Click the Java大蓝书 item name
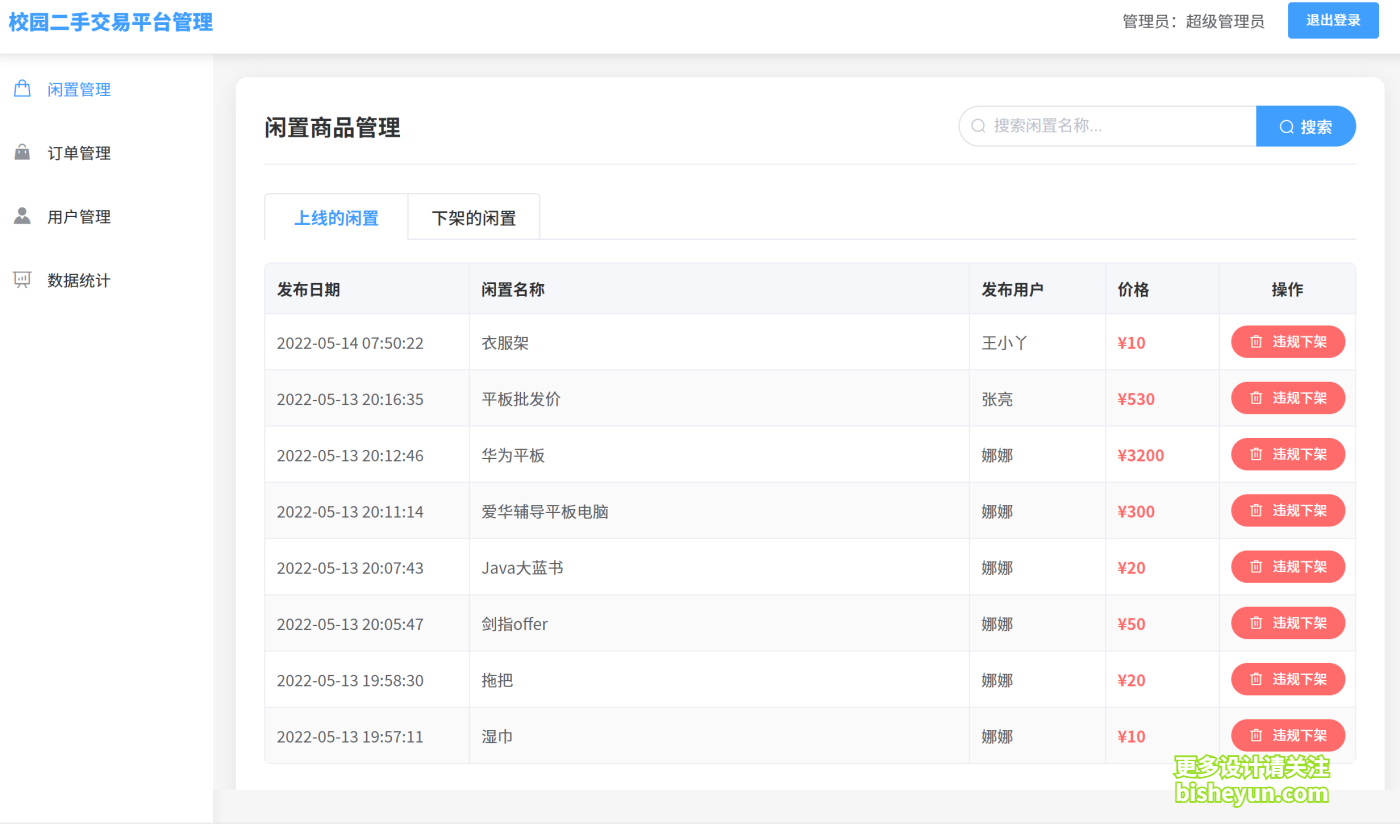The image size is (1400, 830). [x=522, y=568]
